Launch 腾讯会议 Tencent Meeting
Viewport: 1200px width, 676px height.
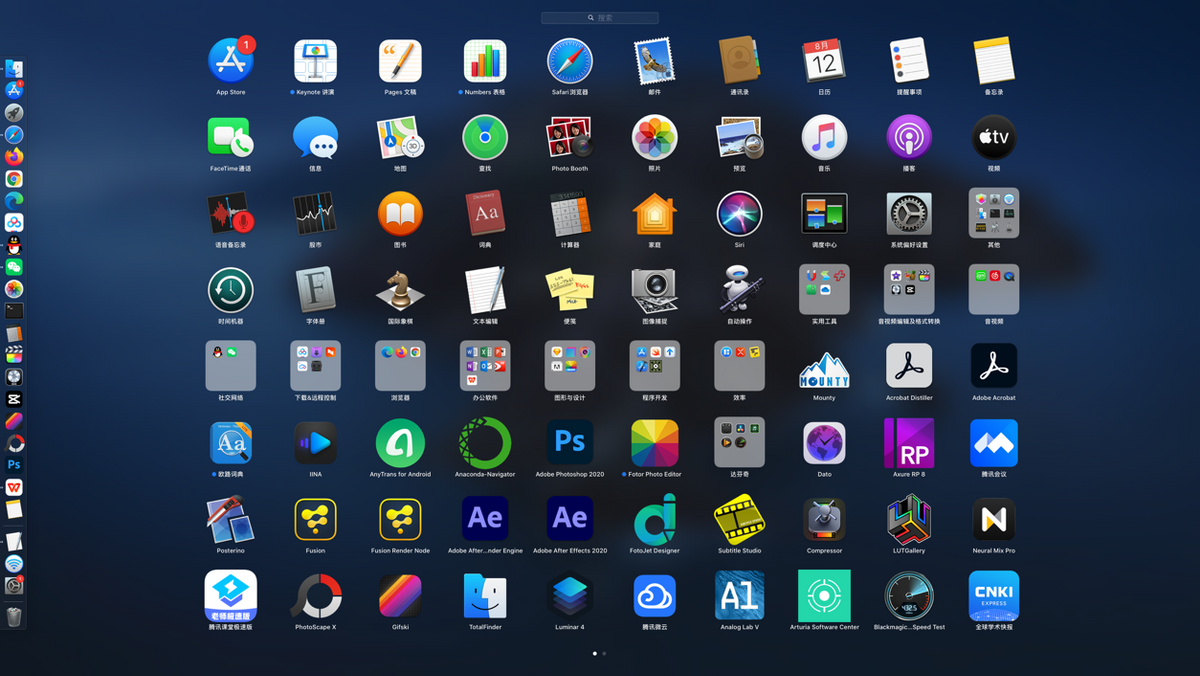[994, 442]
